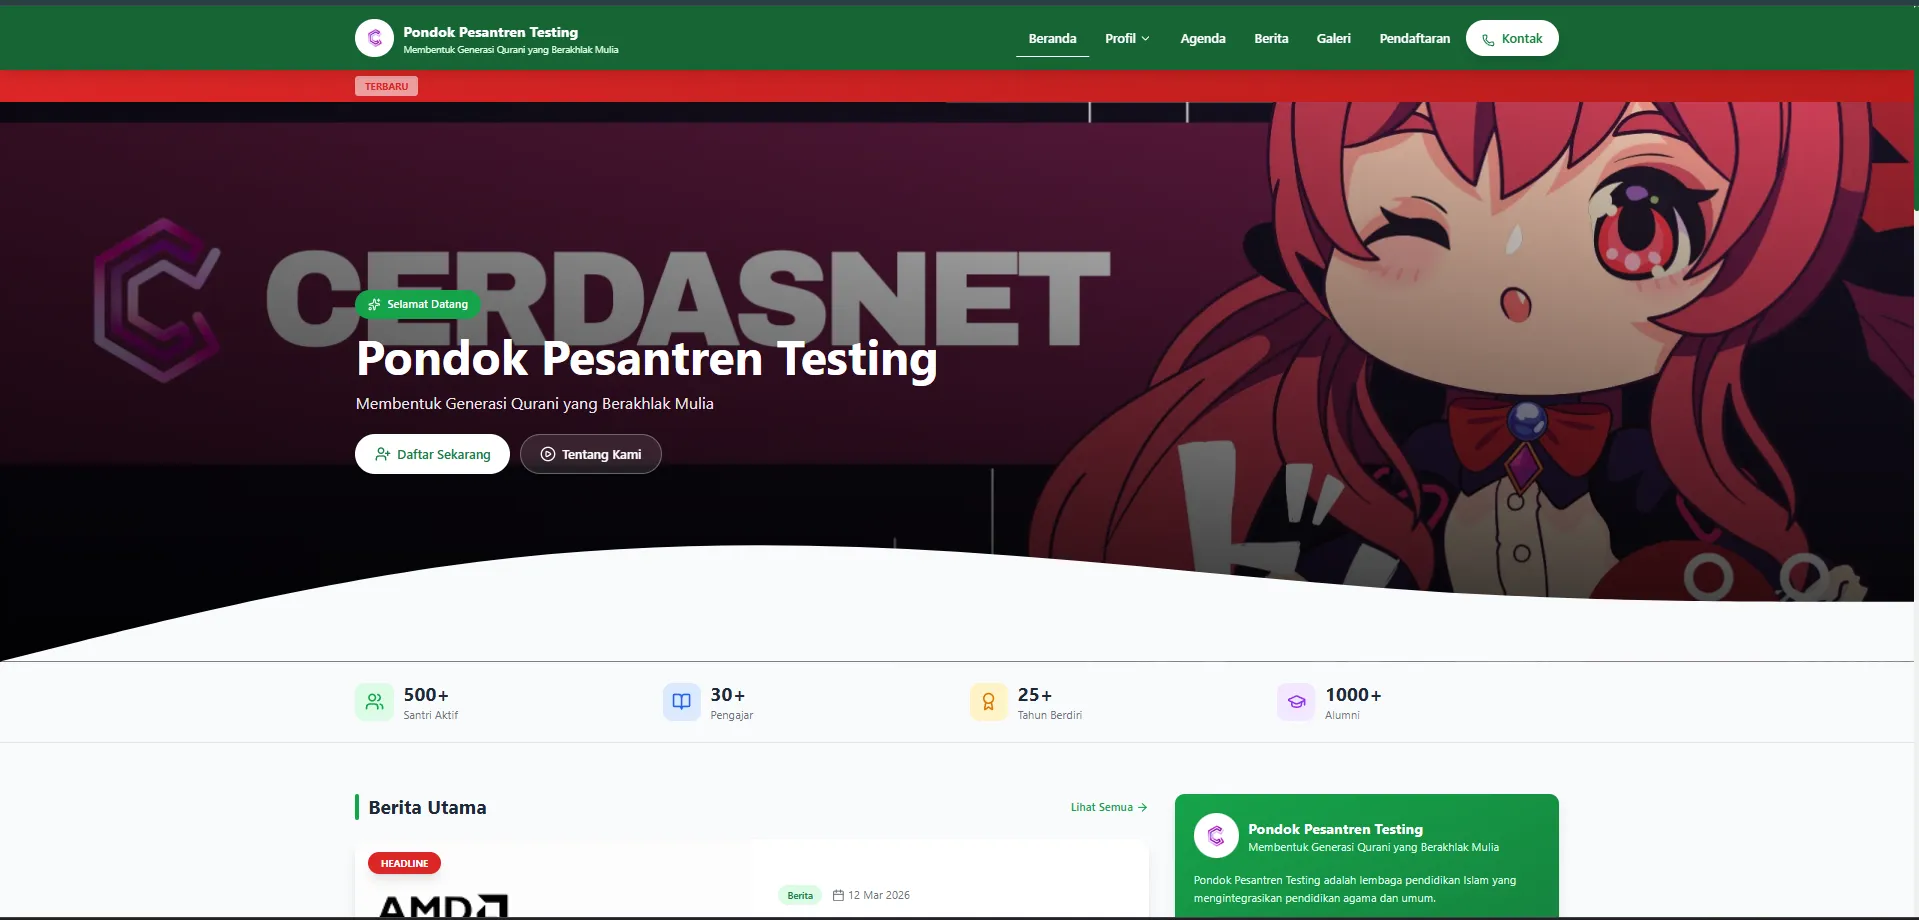
Task: Open the Pendaftaran menu link
Action: 1414,39
